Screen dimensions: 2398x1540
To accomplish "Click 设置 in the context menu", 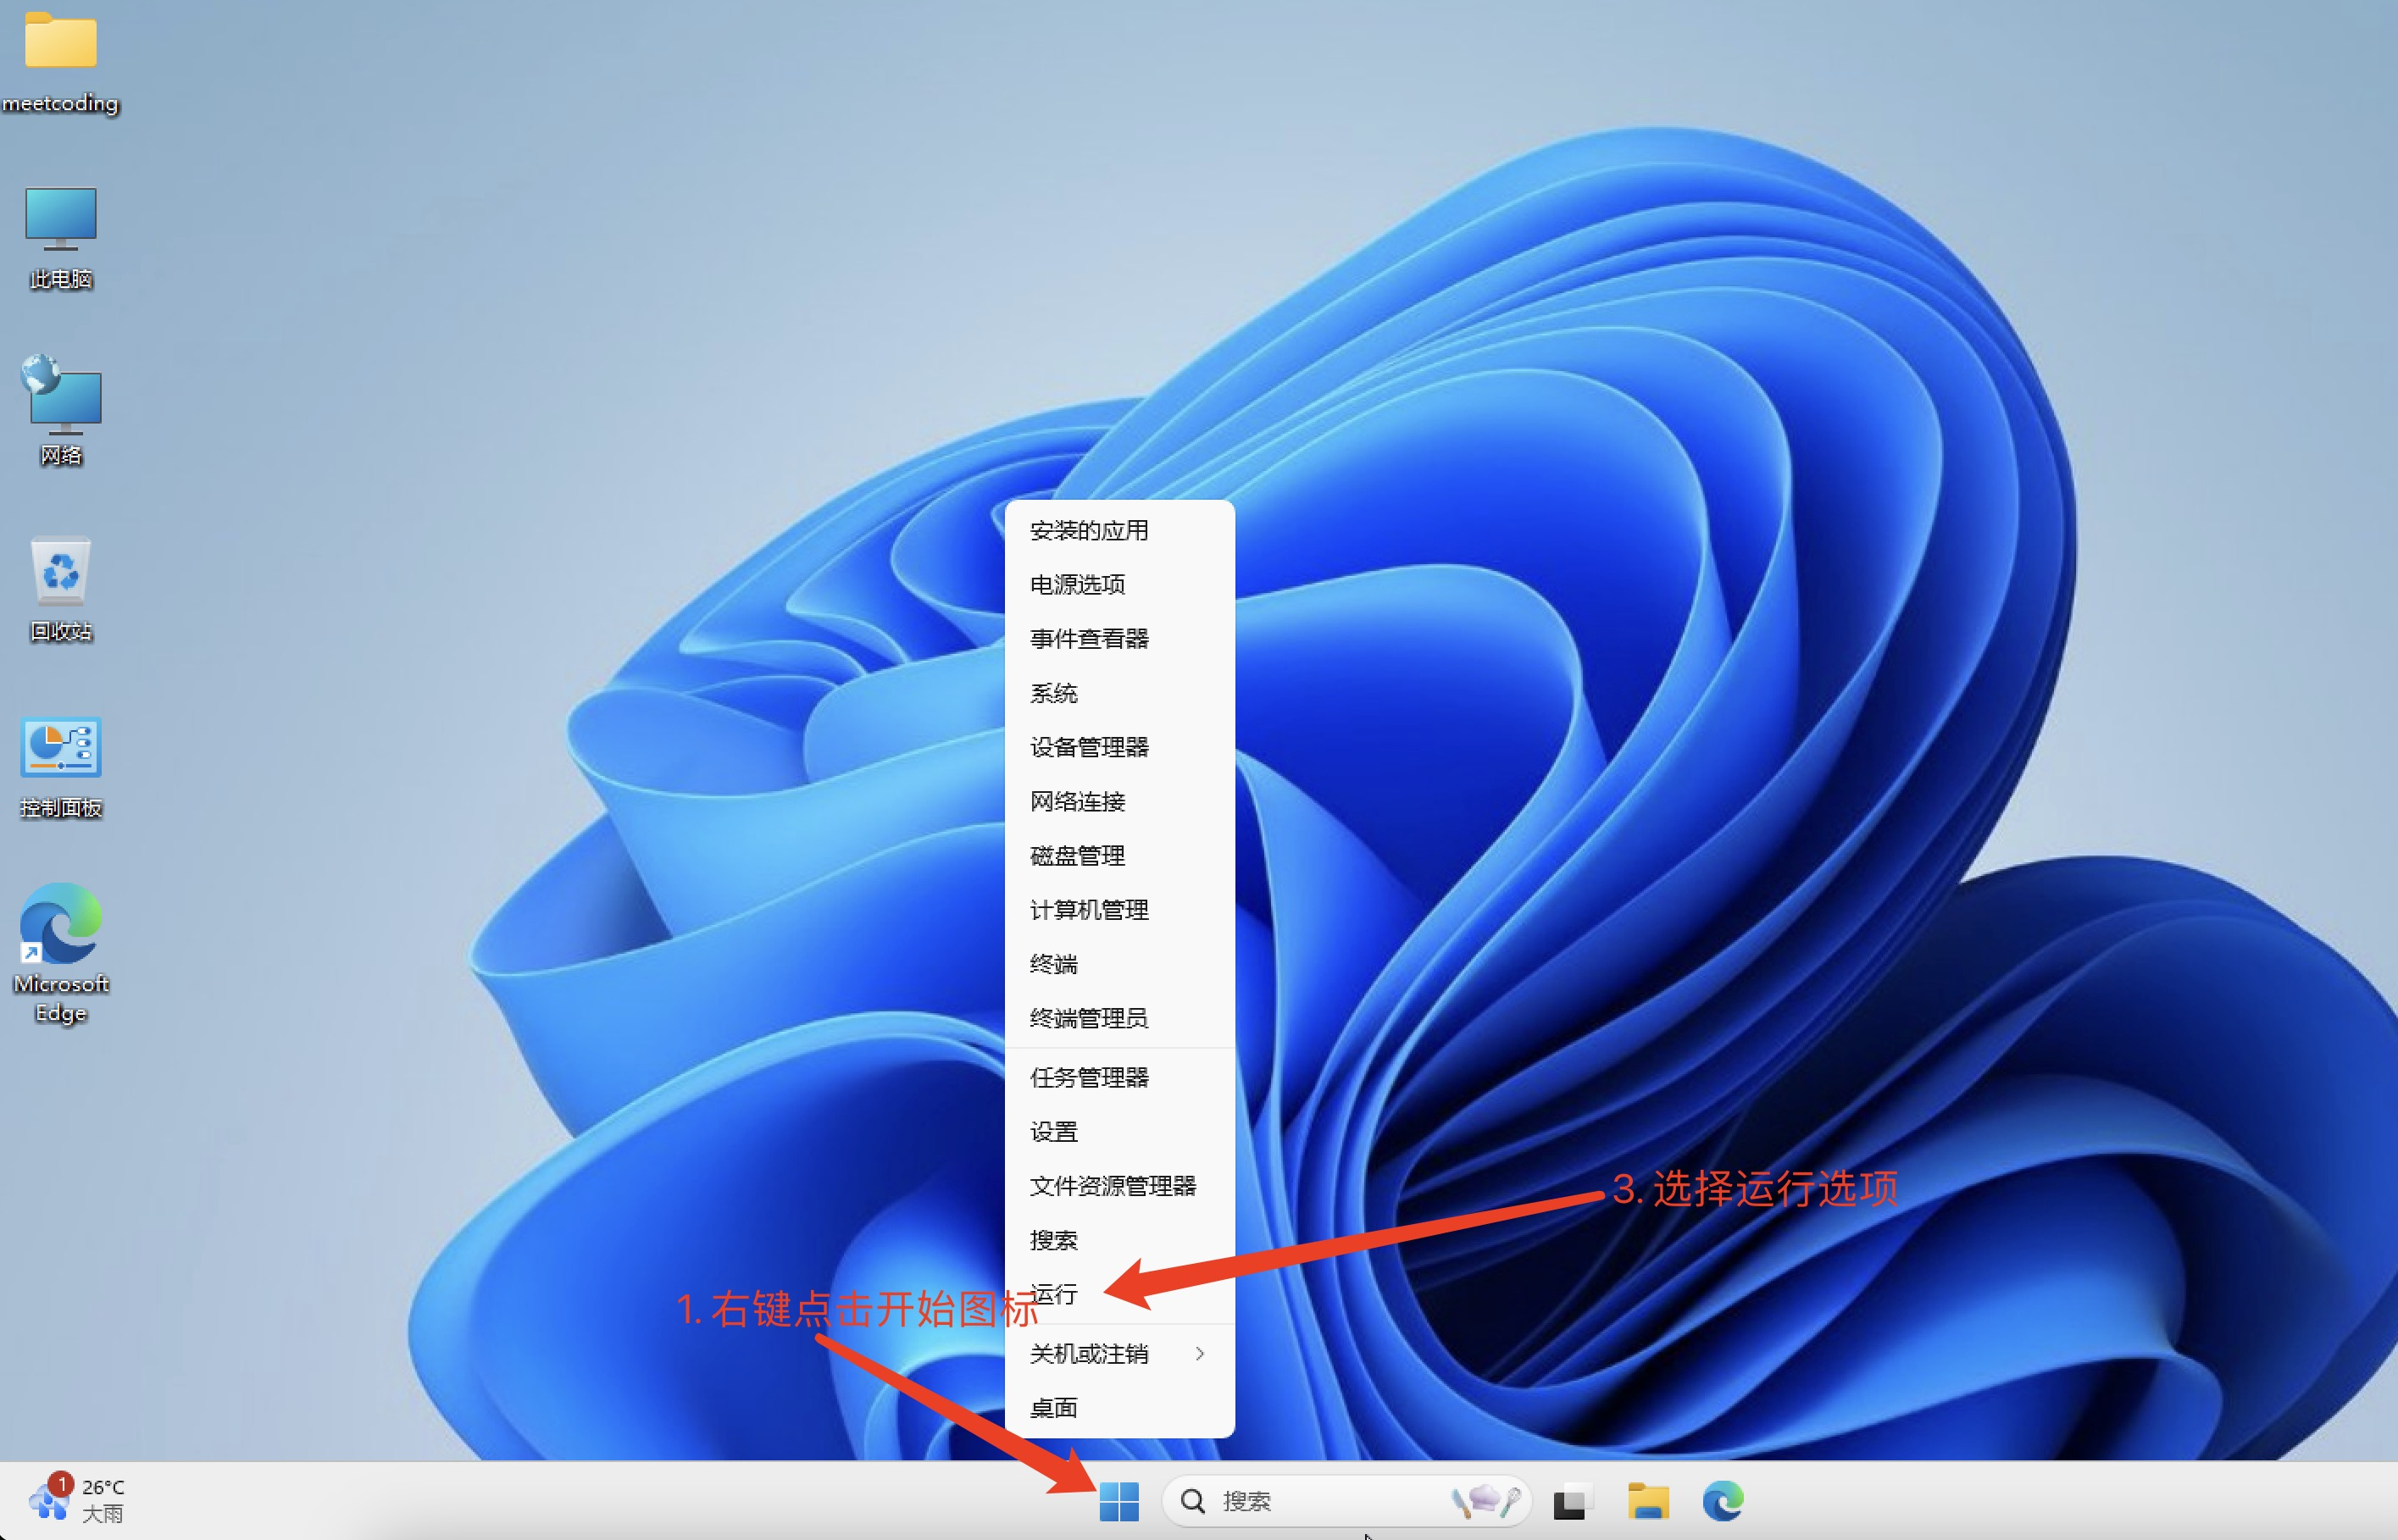I will coord(1054,1132).
